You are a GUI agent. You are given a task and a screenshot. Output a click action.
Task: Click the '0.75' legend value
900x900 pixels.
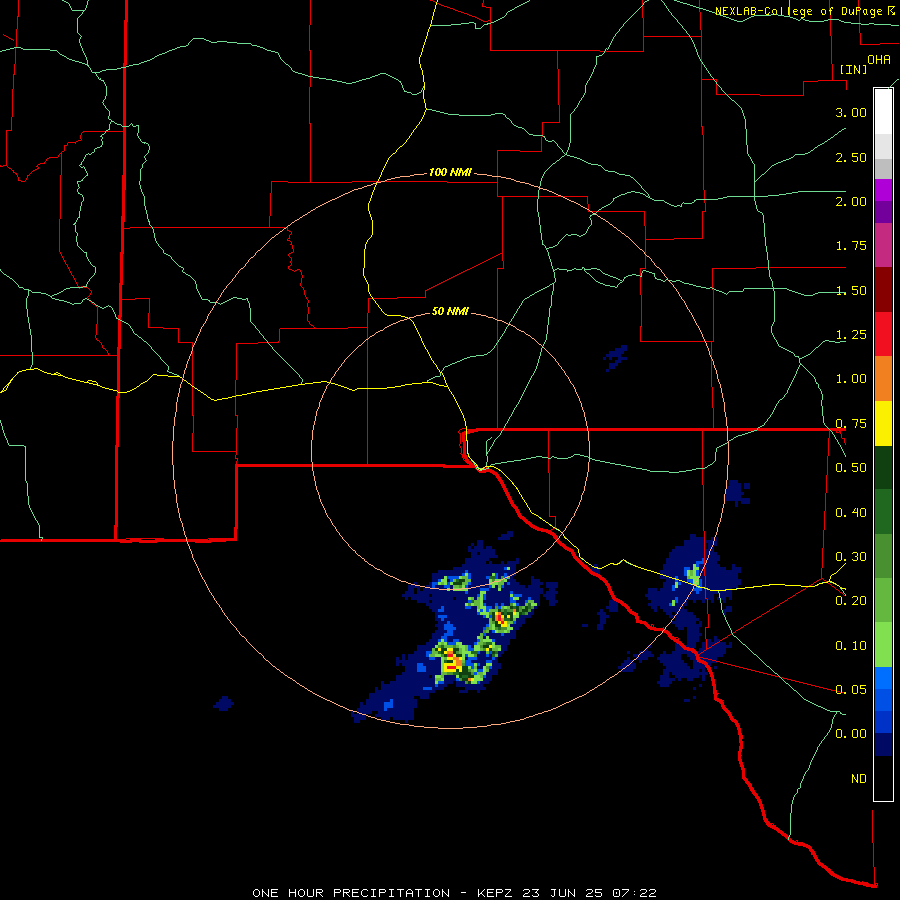(851, 424)
